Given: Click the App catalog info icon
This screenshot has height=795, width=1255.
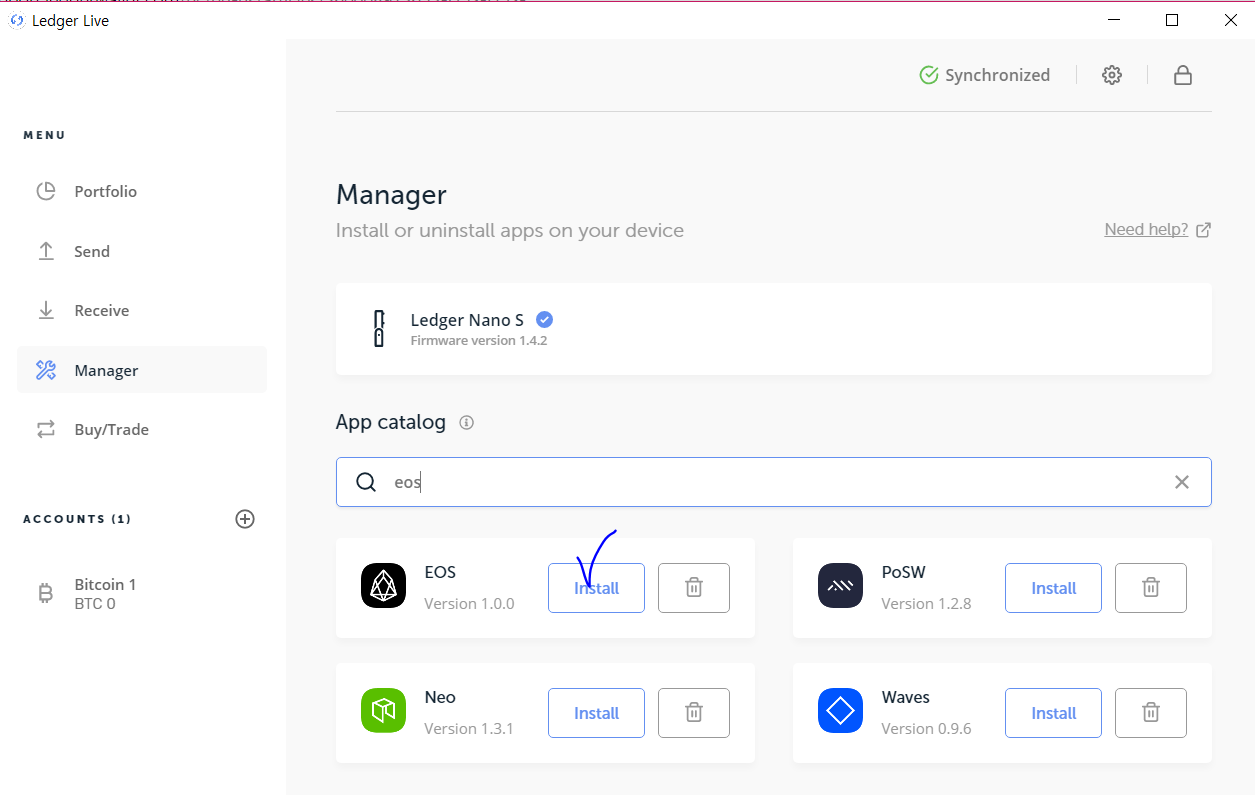Looking at the screenshot, I should (x=466, y=423).
